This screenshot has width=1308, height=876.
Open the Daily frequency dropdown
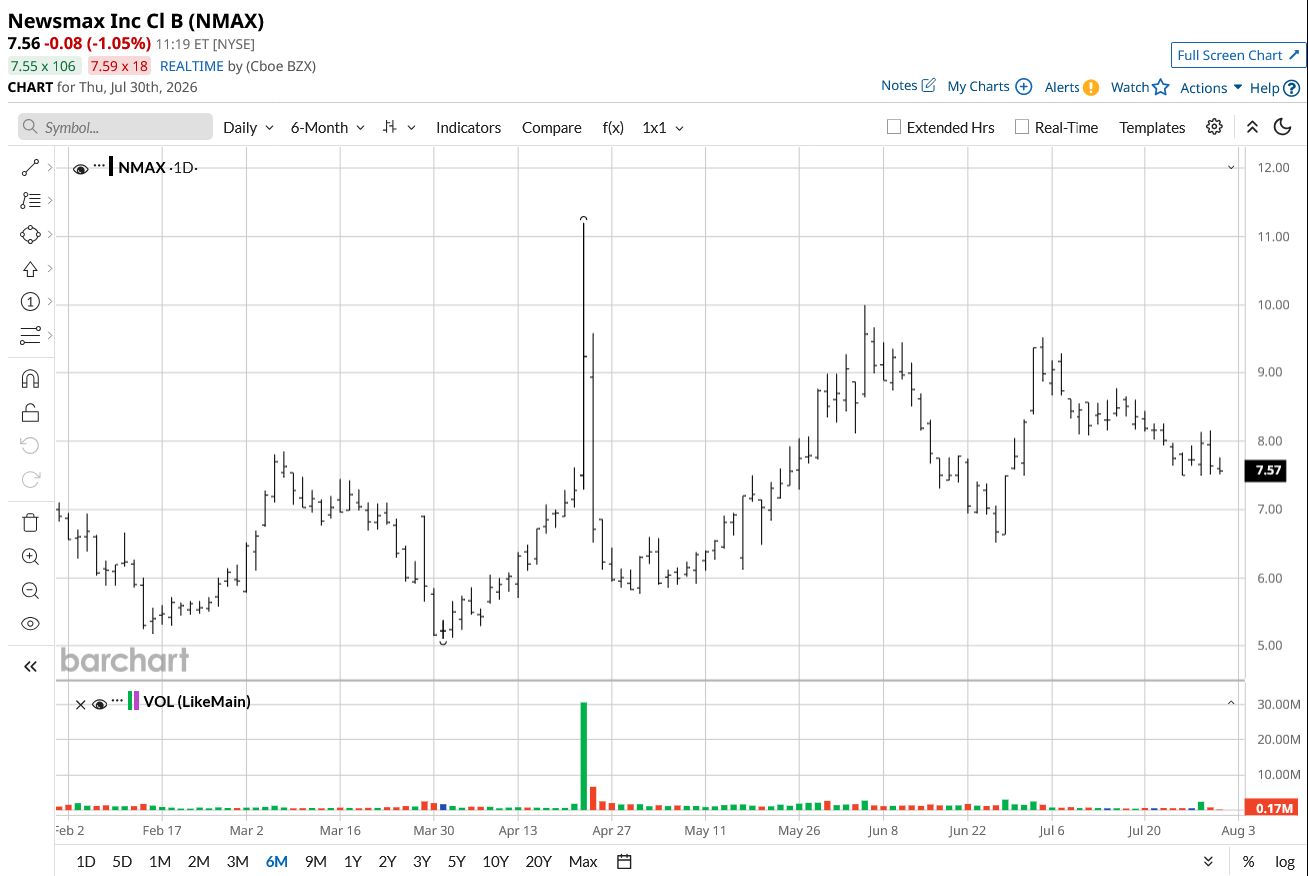click(x=248, y=127)
